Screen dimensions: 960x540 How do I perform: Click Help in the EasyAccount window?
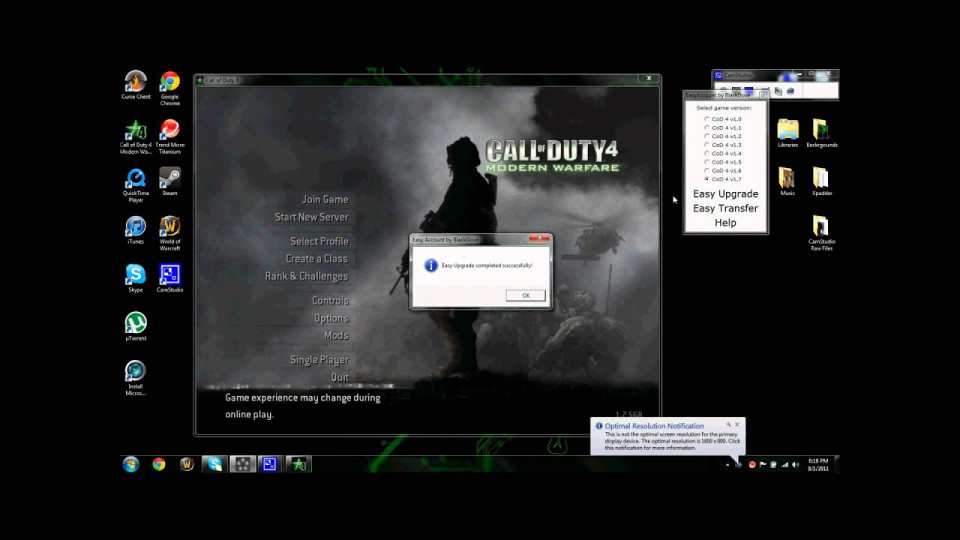point(726,223)
